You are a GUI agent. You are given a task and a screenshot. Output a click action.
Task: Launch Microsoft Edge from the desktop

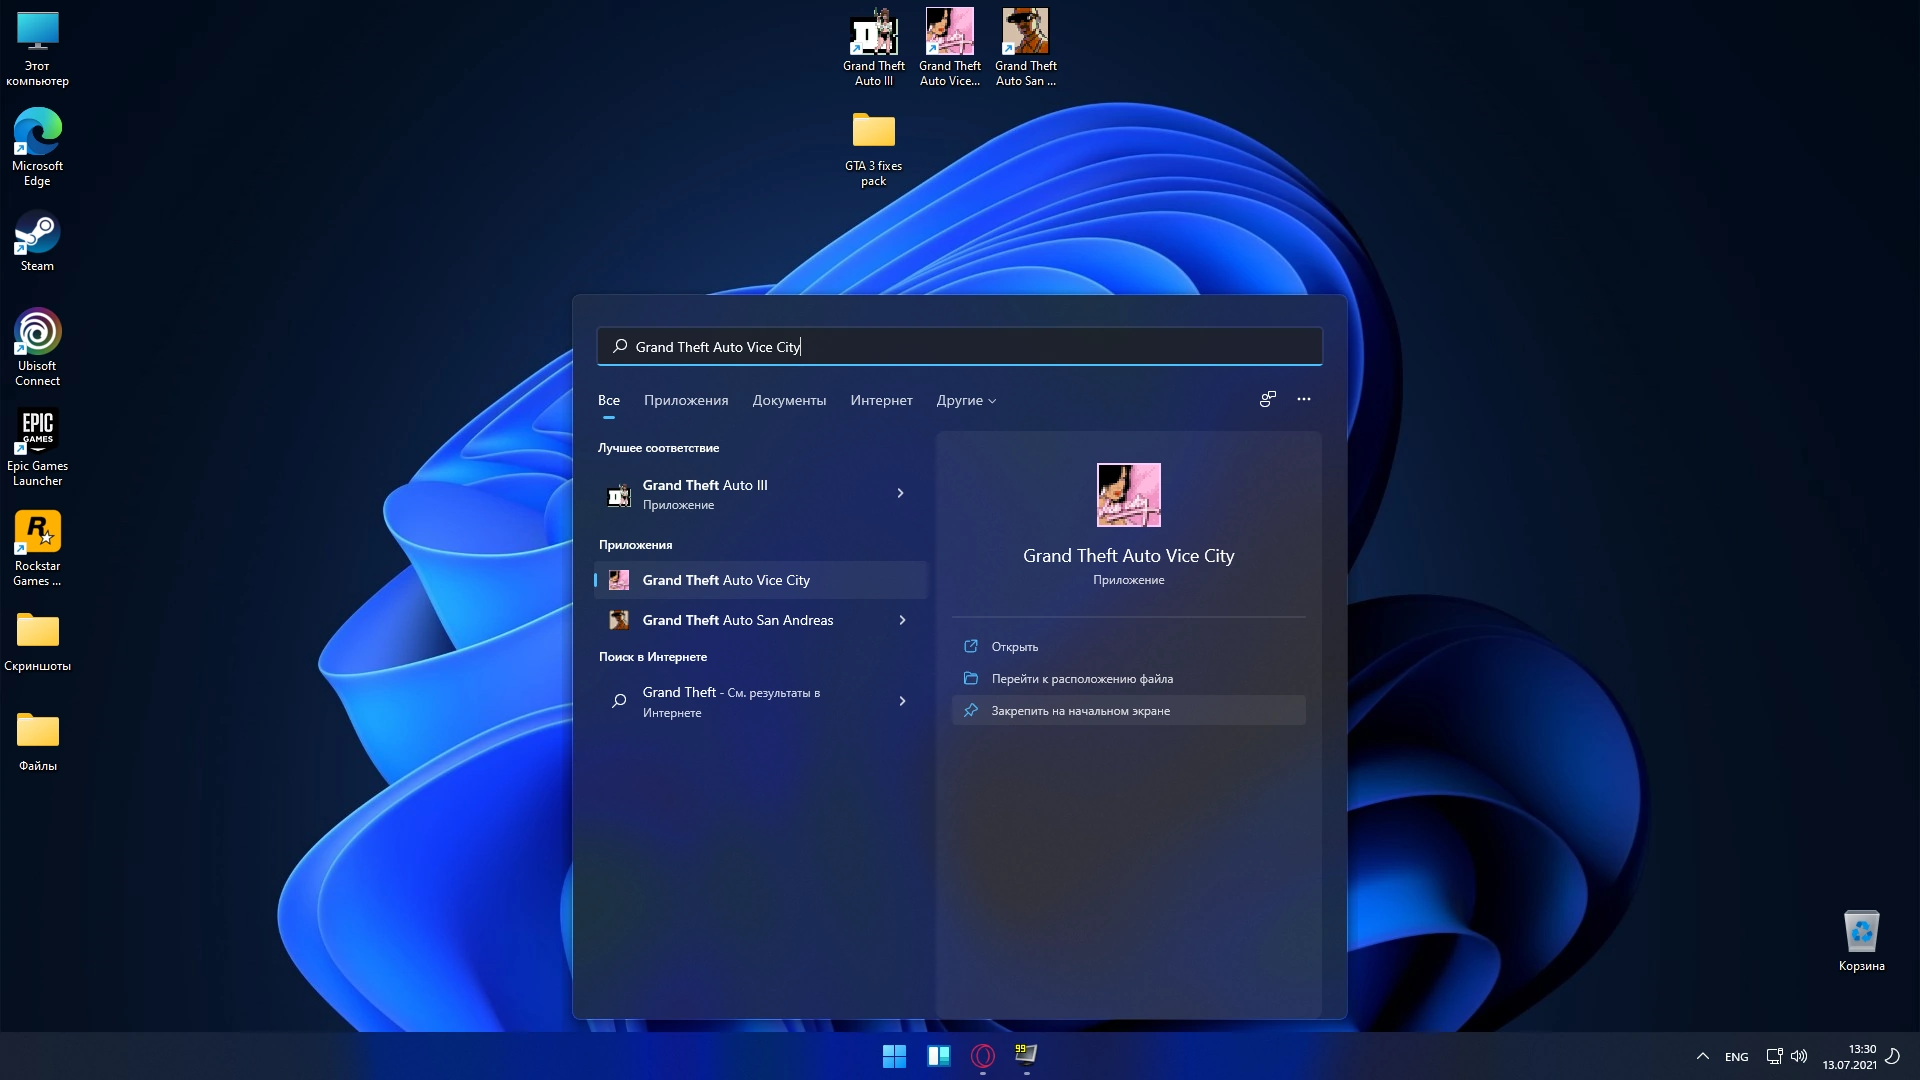(37, 147)
